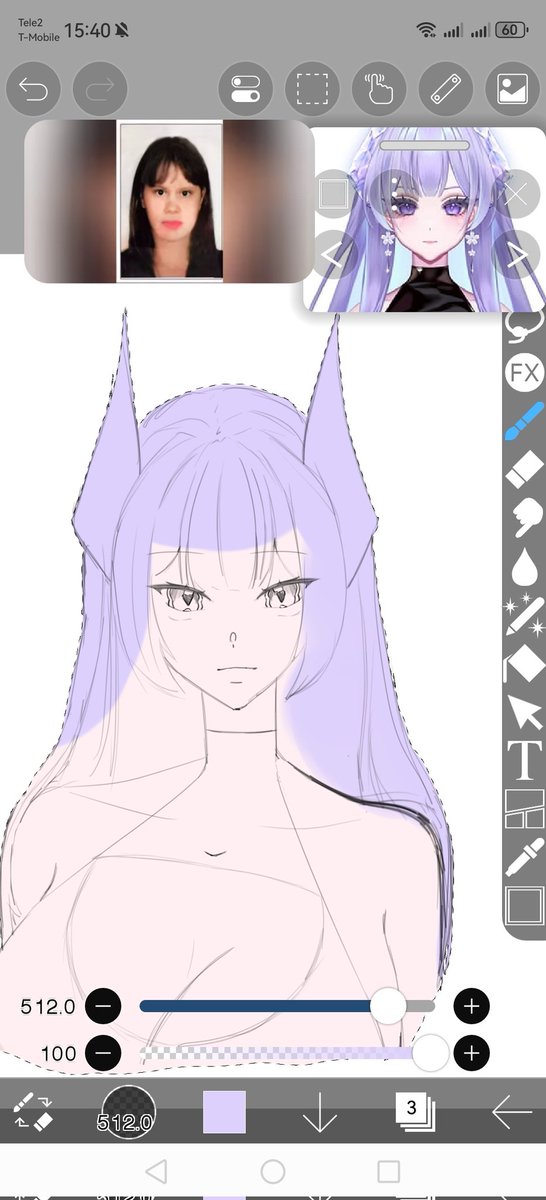Tap the redo arrow button
Image resolution: width=546 pixels, height=1200 pixels.
coord(100,90)
